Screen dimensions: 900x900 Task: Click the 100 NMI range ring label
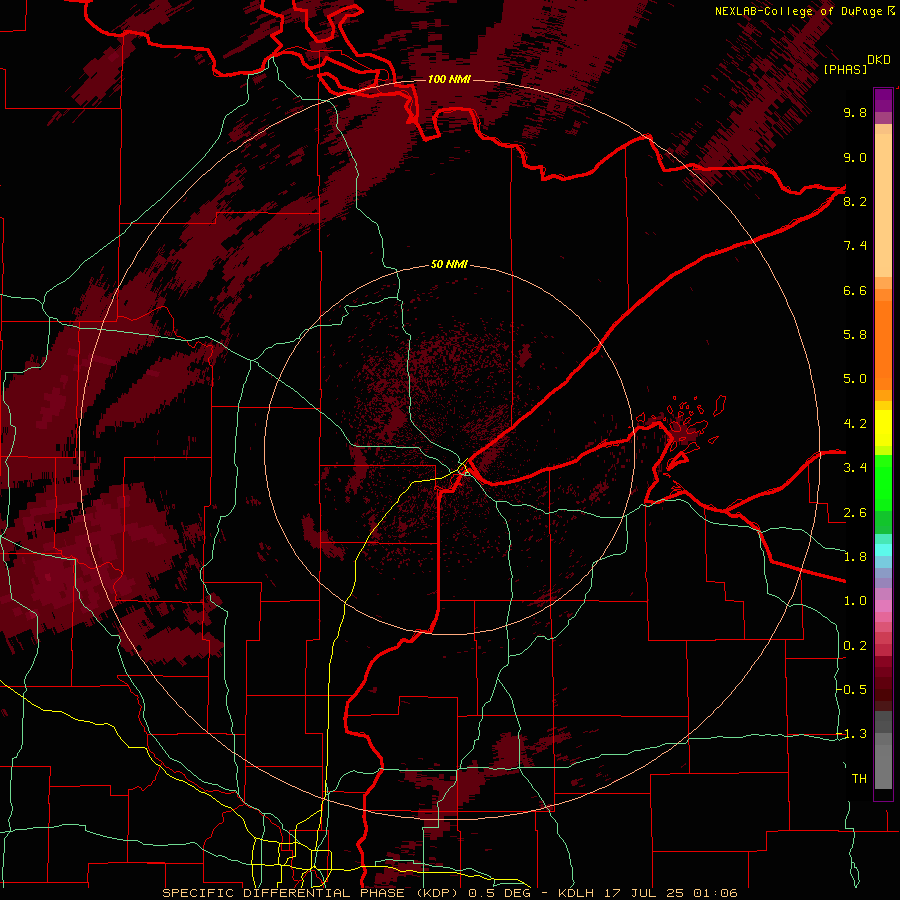(449, 79)
